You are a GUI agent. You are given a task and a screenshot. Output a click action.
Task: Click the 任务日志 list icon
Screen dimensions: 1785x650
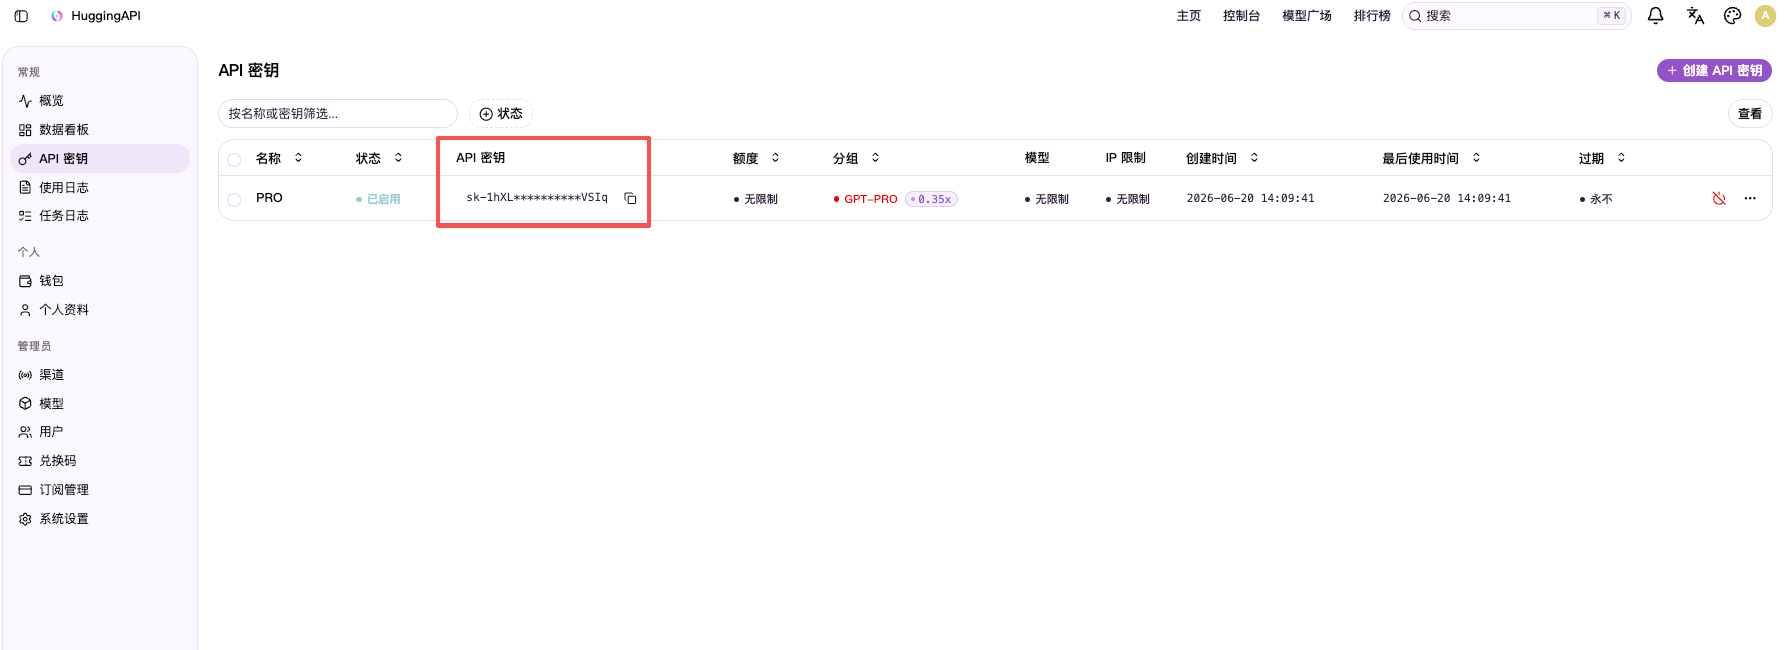tap(26, 216)
